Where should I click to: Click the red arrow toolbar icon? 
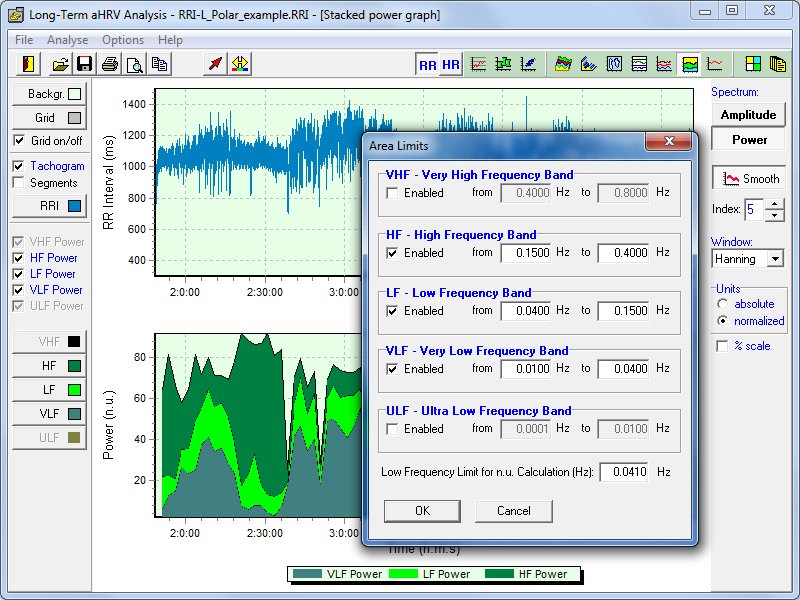tap(215, 65)
